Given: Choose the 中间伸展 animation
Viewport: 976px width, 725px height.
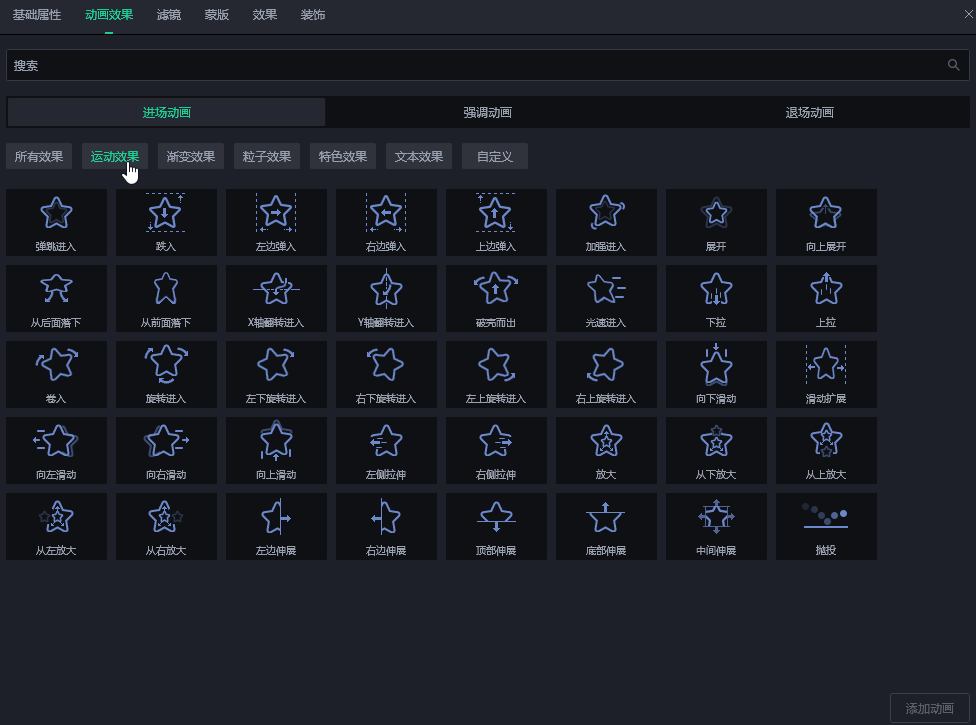Looking at the screenshot, I should (x=716, y=526).
